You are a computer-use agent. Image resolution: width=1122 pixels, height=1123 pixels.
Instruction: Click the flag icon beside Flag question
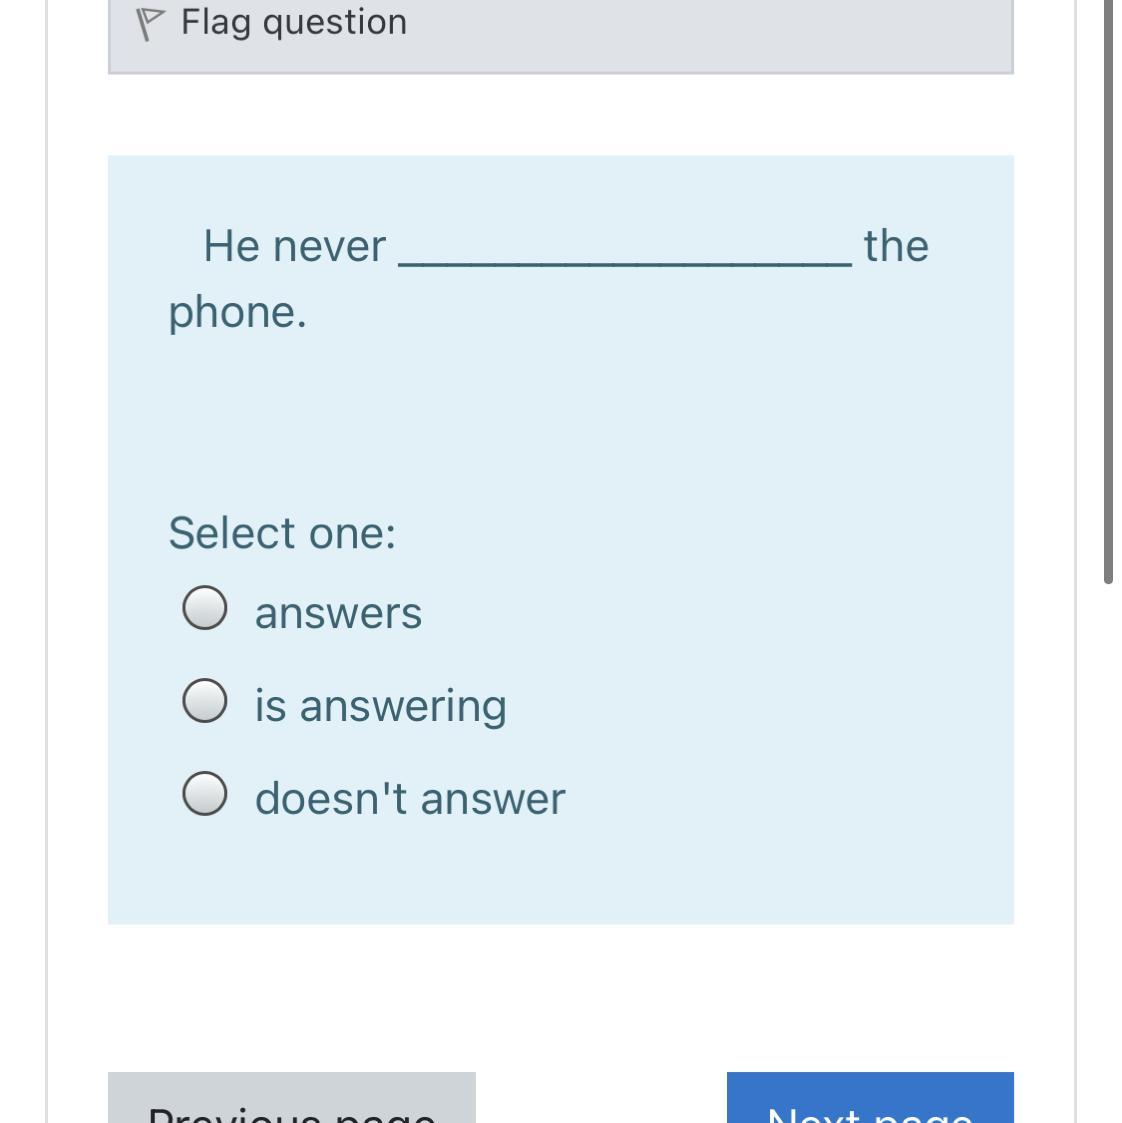tap(148, 25)
